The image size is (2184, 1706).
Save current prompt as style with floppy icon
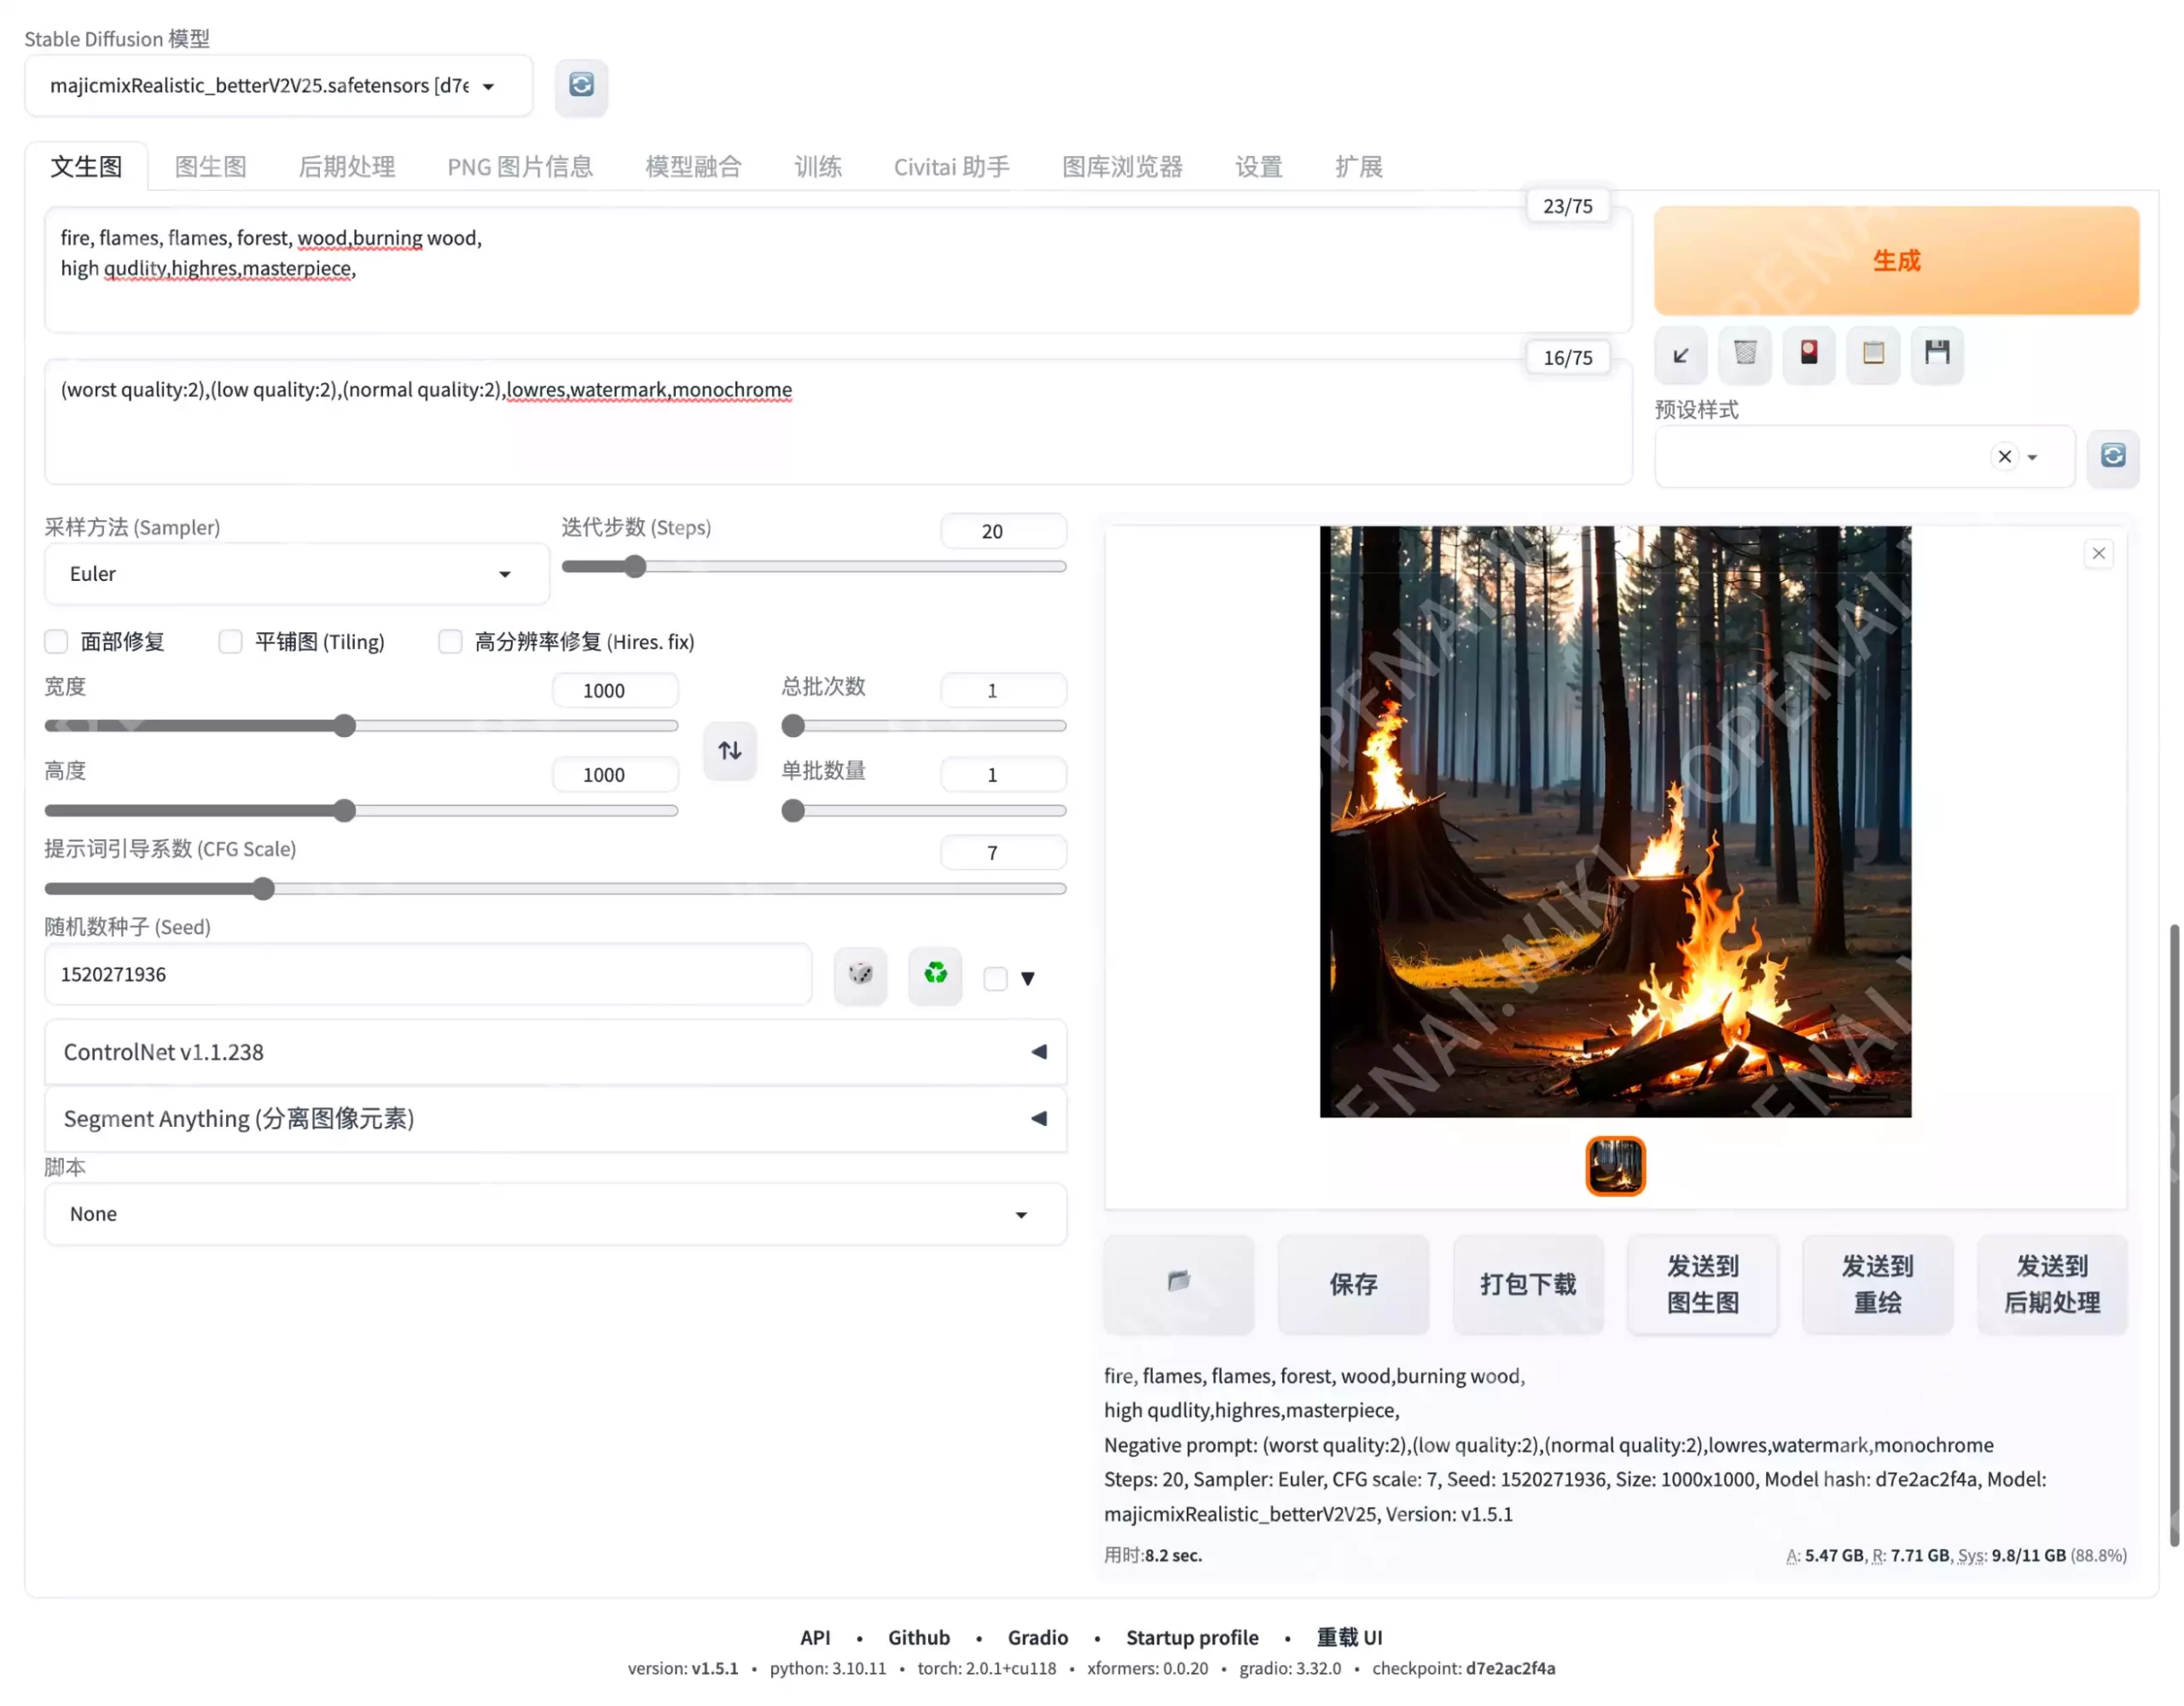pyautogui.click(x=1937, y=354)
